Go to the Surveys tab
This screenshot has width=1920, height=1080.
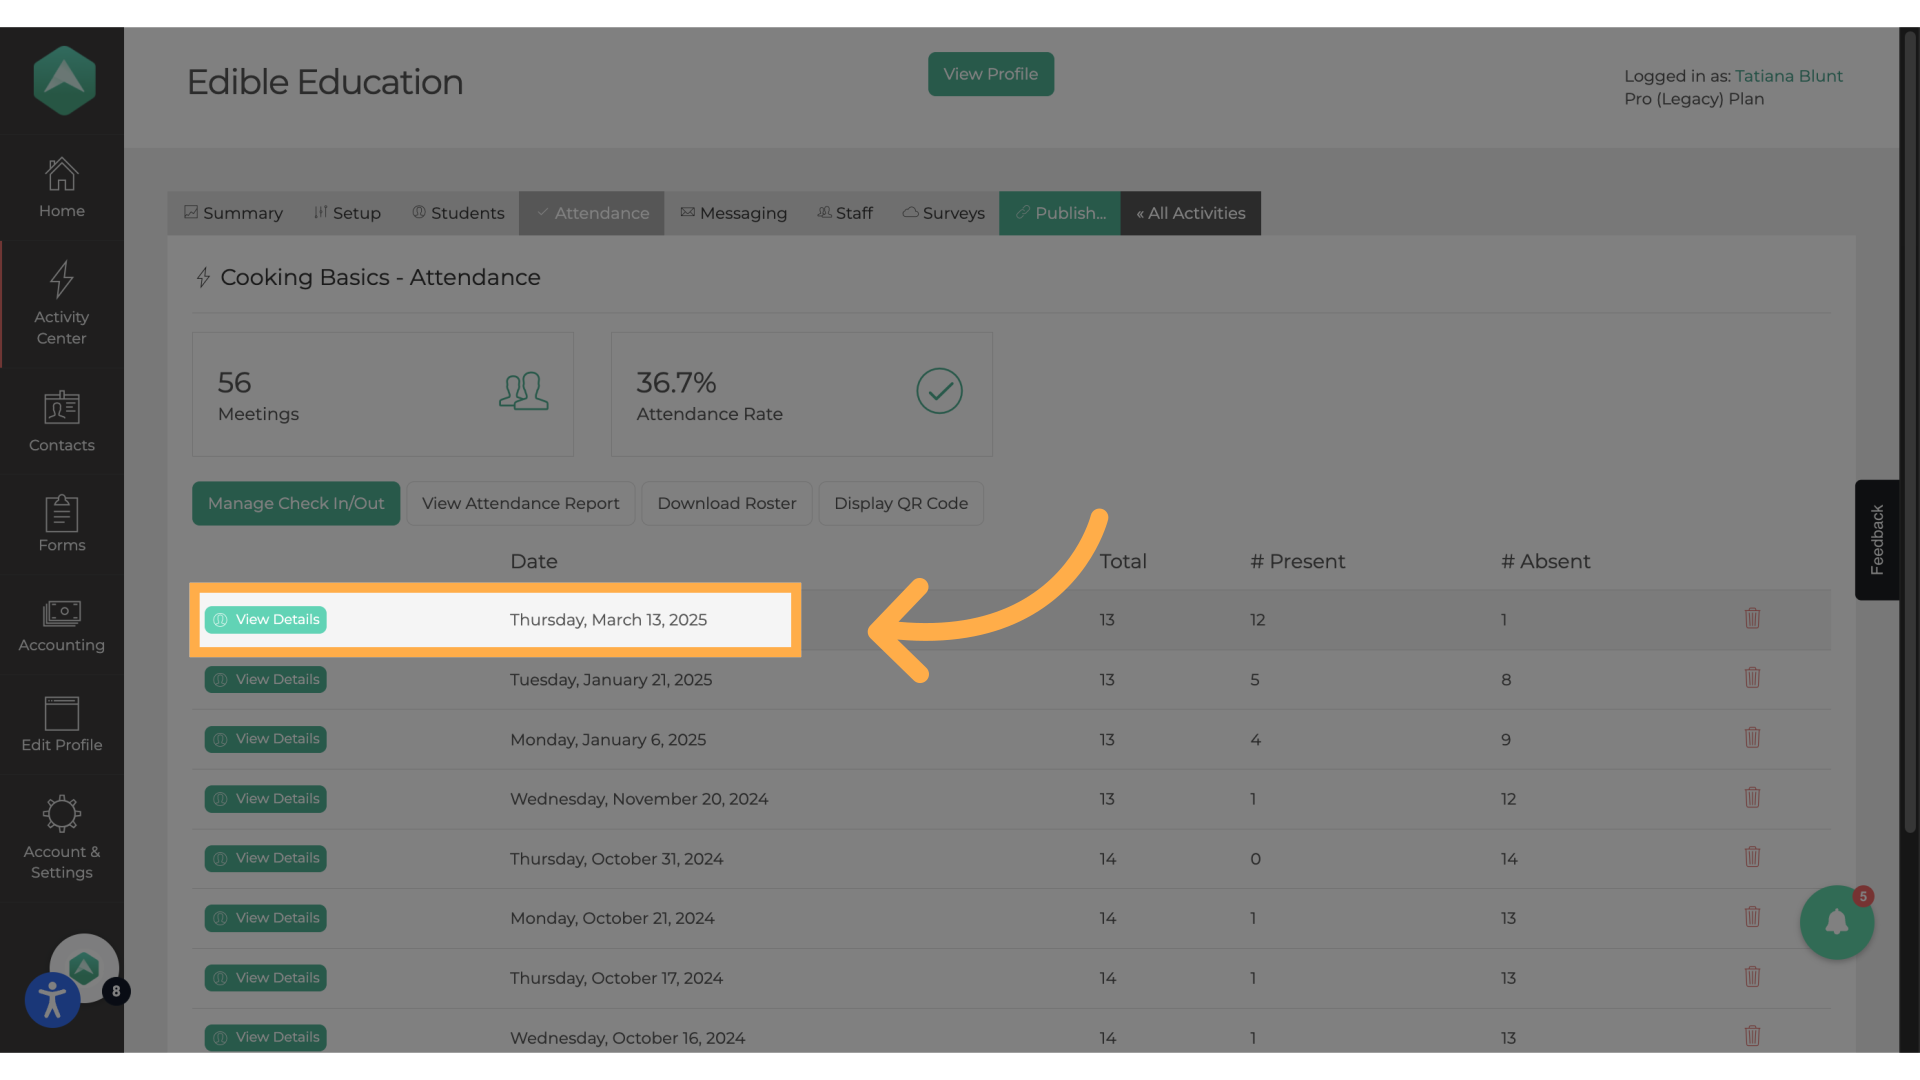click(x=943, y=213)
